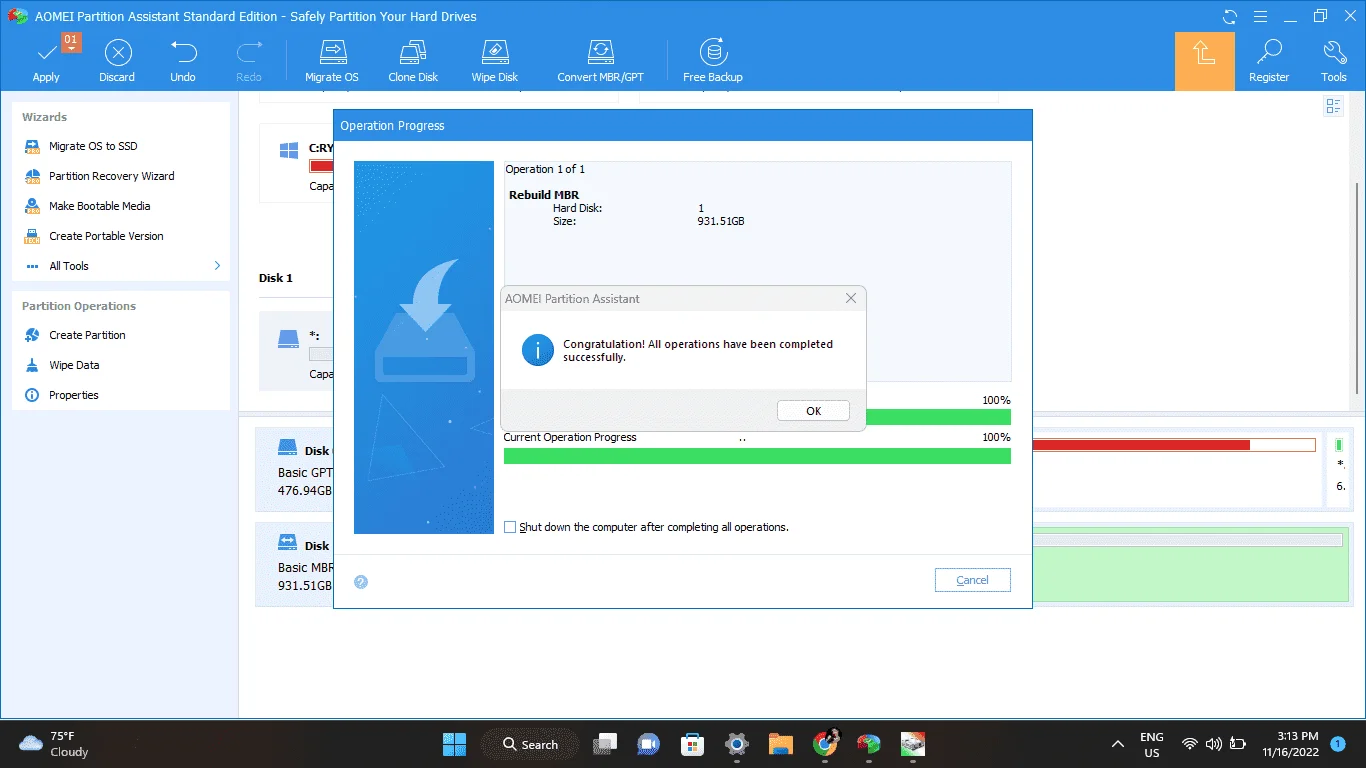
Task: Click the Apply checkmark in the toolbar
Action: [46, 61]
